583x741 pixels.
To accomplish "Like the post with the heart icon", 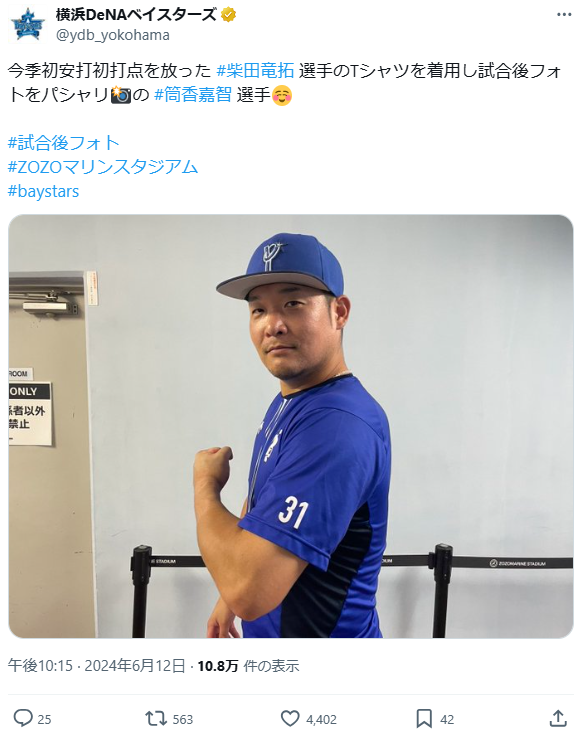I will pos(290,718).
